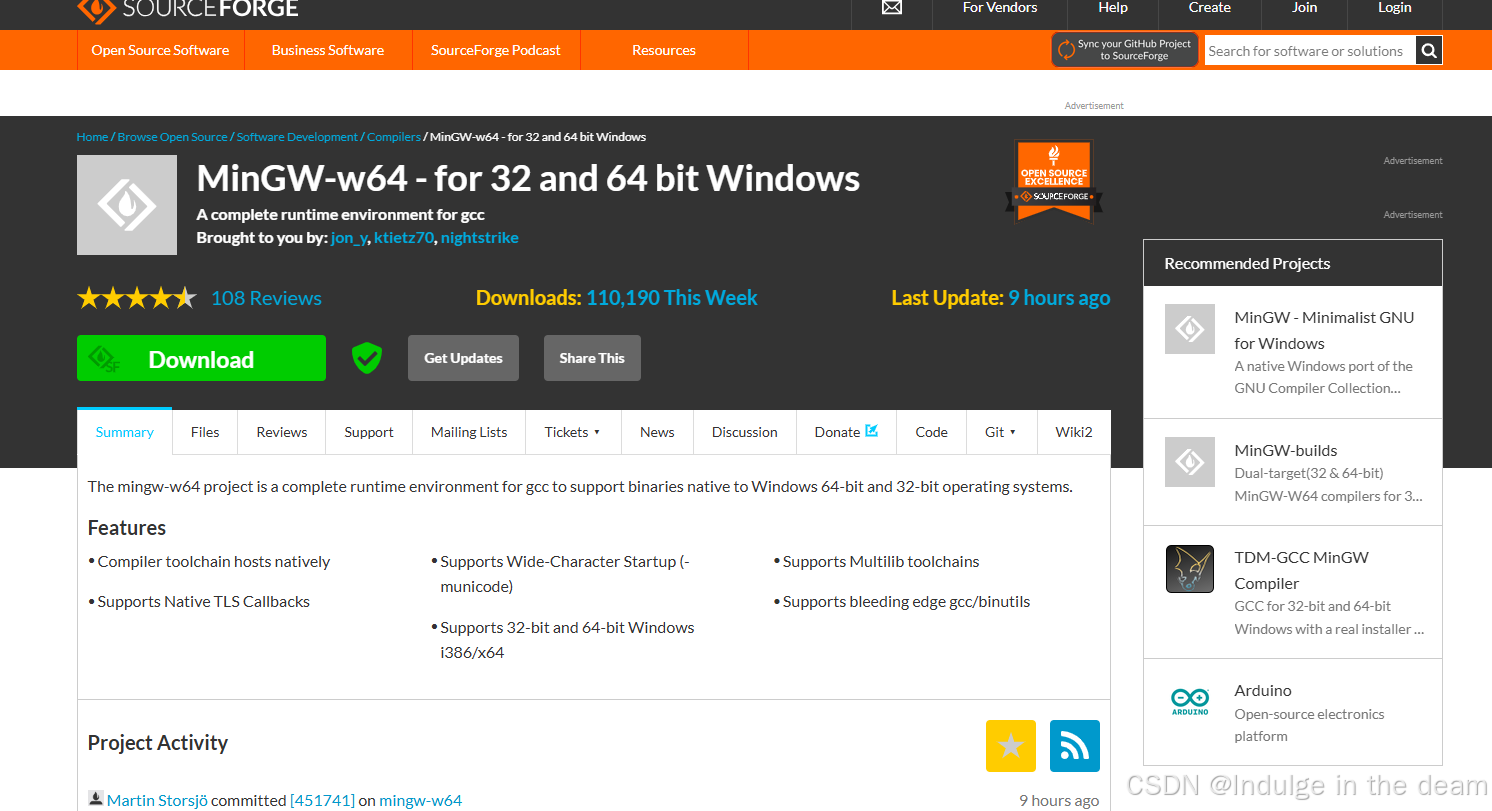Open the jon_y author link
Image resolution: width=1492 pixels, height=811 pixels.
point(349,238)
